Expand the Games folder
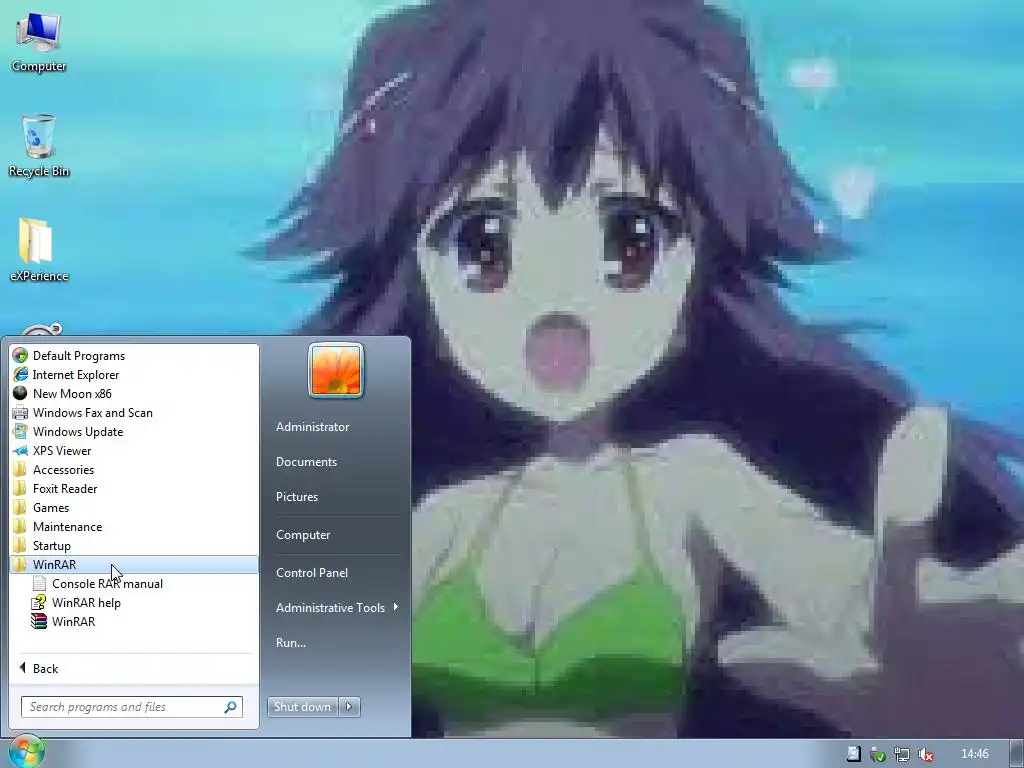The height and width of the screenshot is (768, 1024). pos(134,507)
